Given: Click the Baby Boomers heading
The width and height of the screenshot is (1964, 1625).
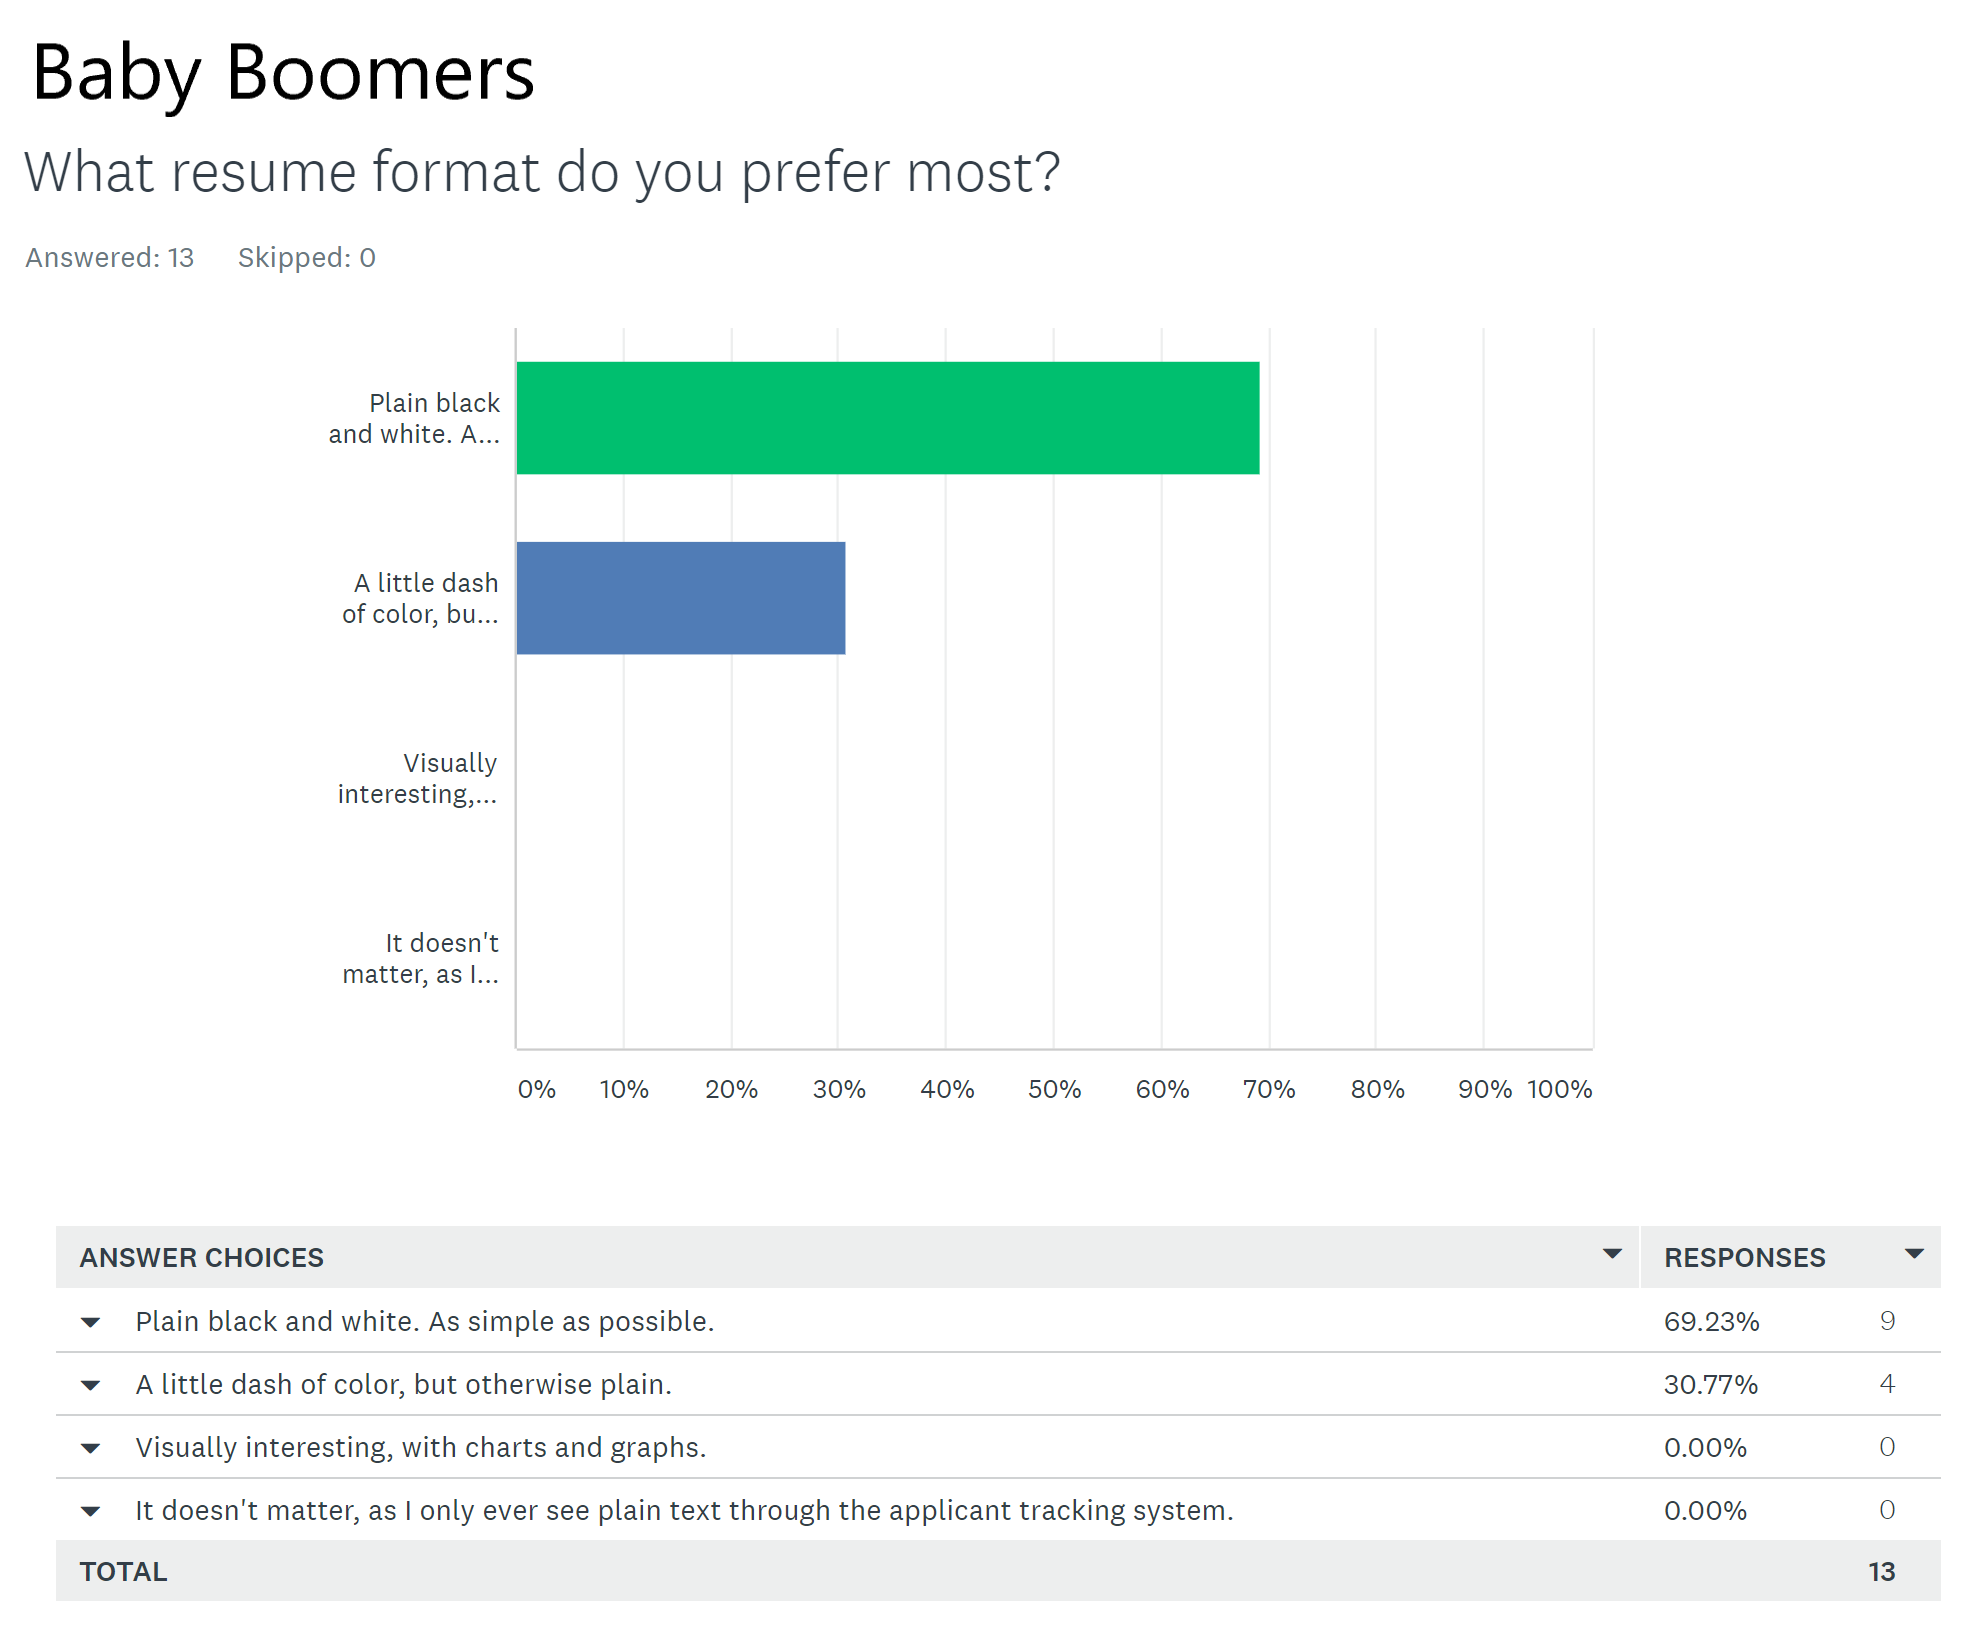Looking at the screenshot, I should (283, 73).
